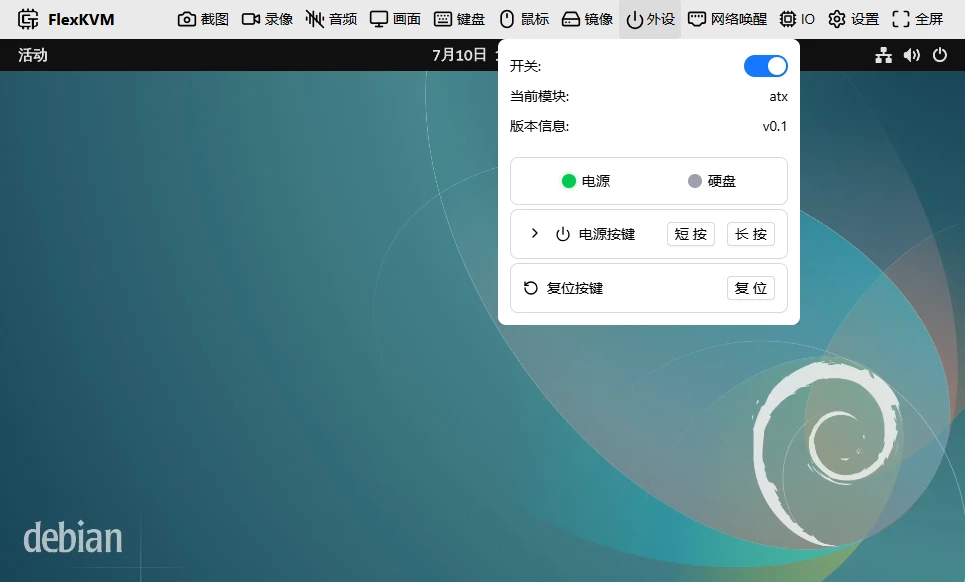Screen dimensions: 965x582
Task: Toggle the 开关 switch off
Action: 766,66
